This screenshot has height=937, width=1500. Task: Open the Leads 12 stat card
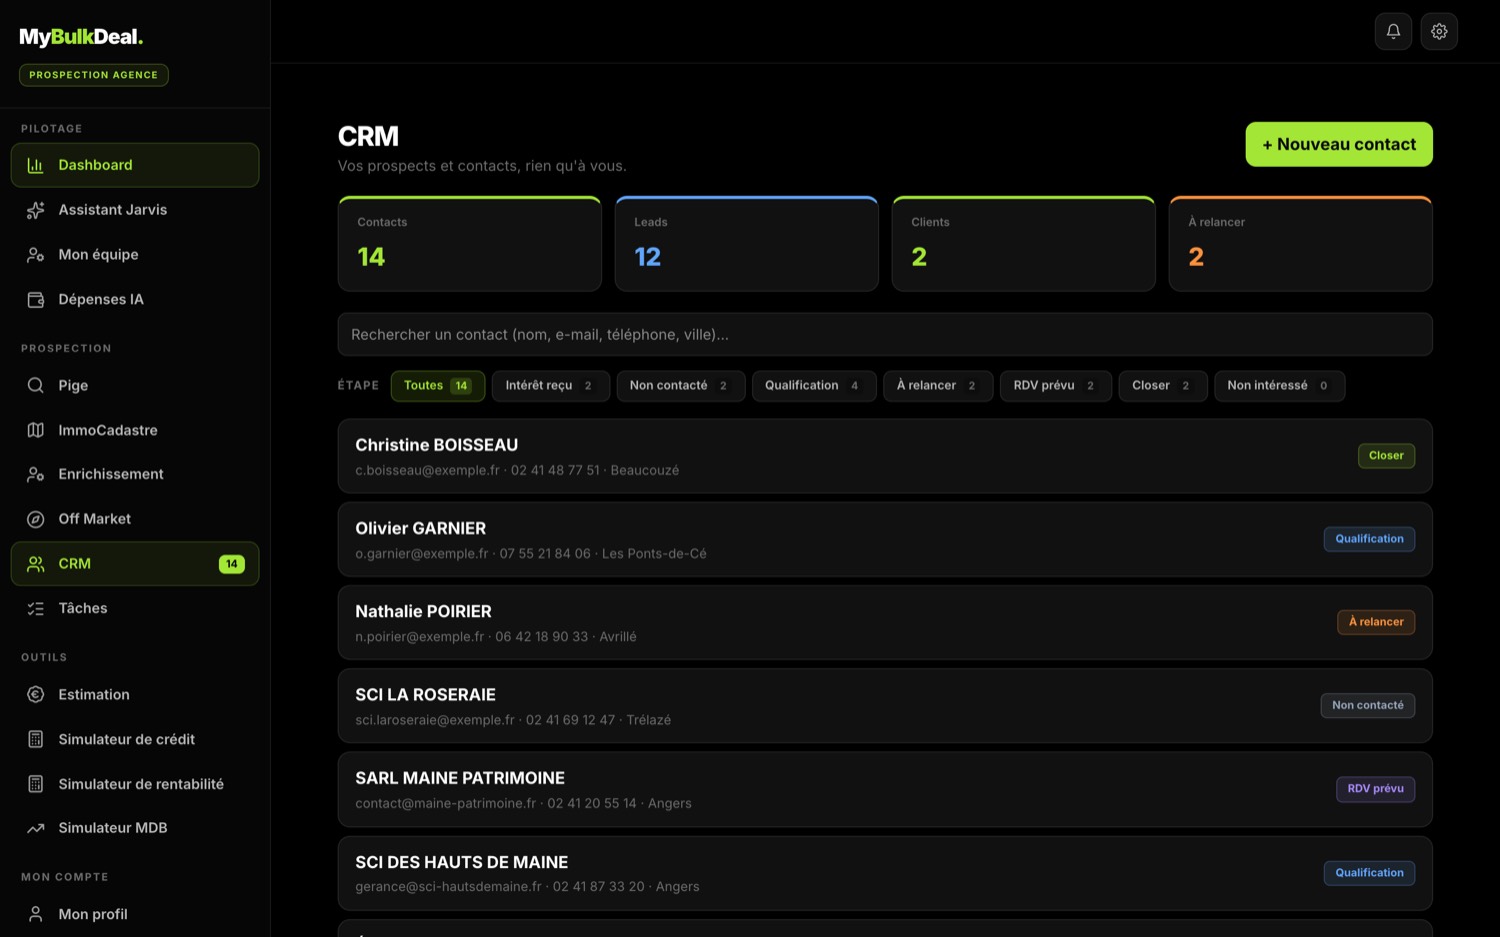(747, 244)
